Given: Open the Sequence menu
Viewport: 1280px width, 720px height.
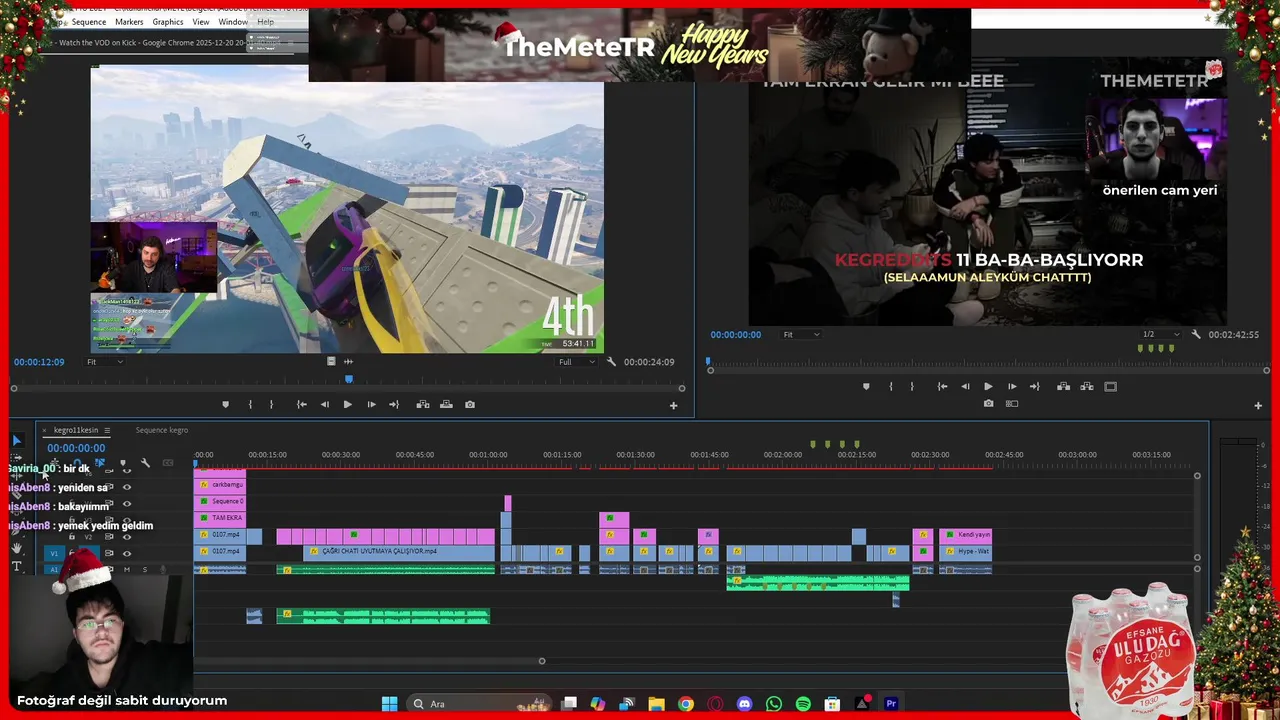Looking at the screenshot, I should (x=89, y=22).
